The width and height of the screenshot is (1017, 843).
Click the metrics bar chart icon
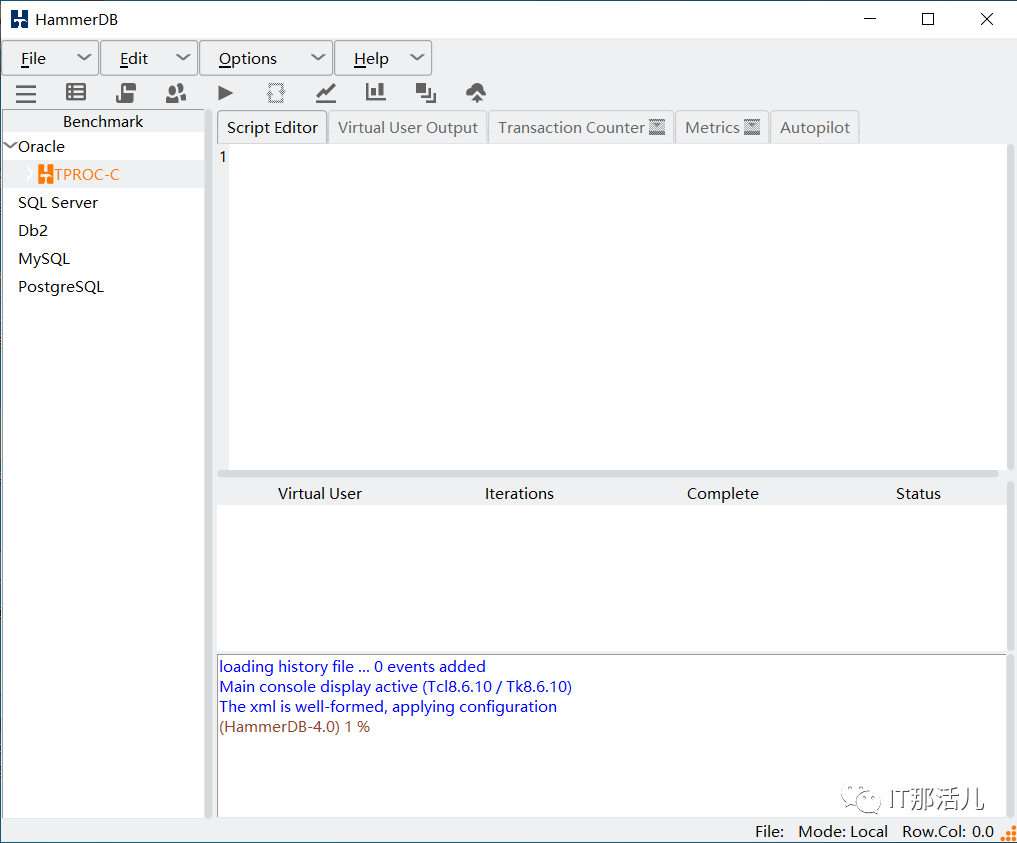376,92
